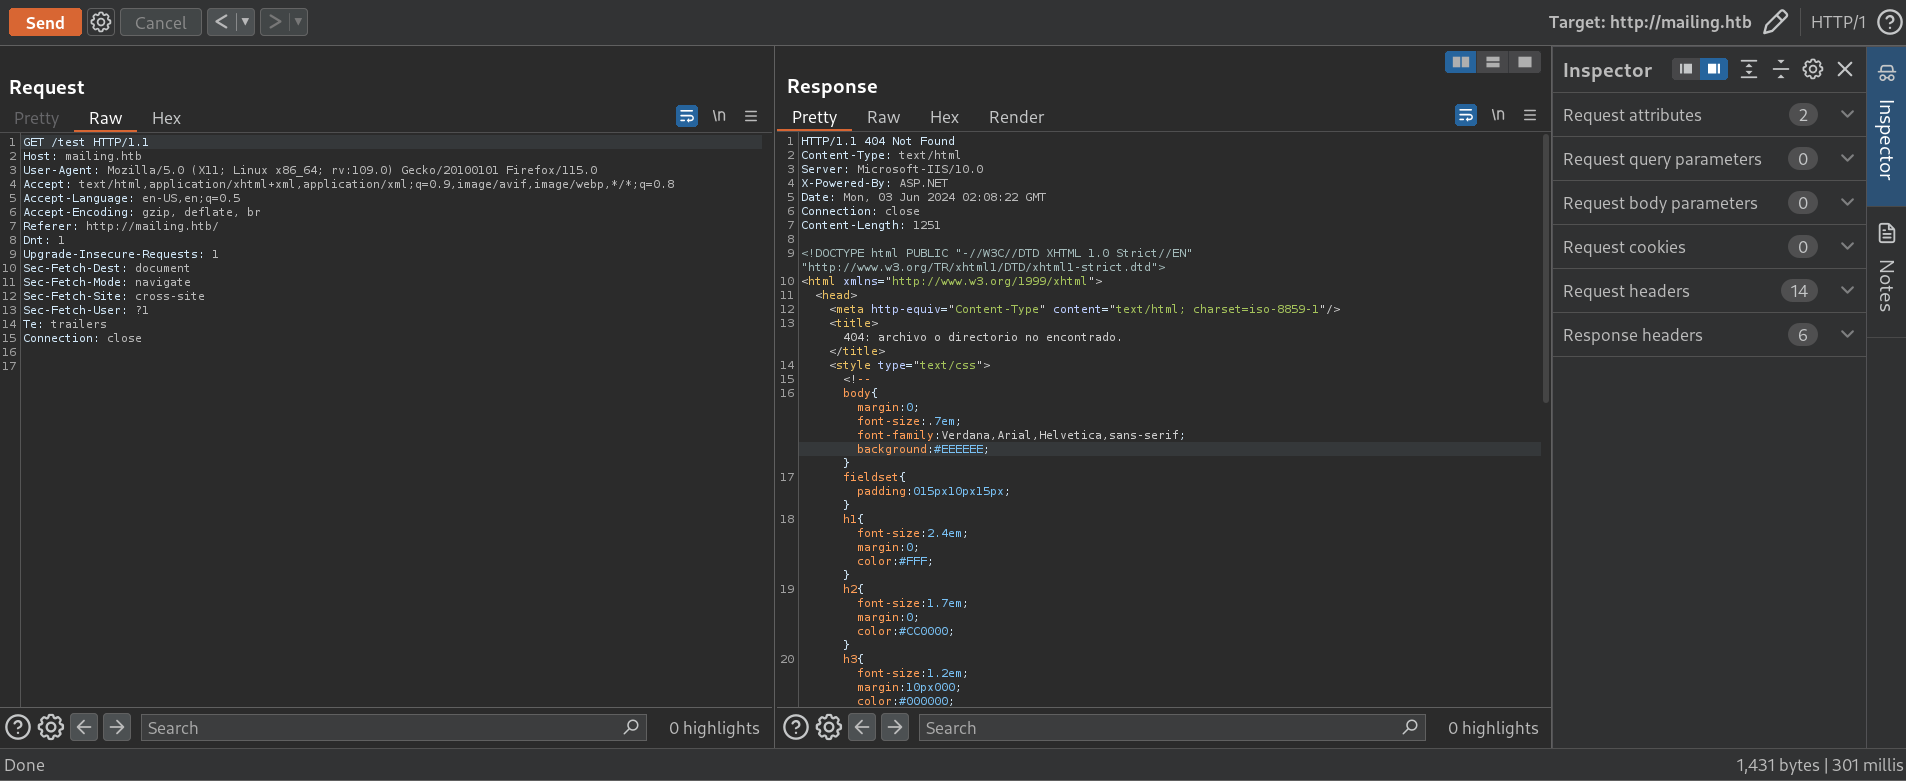Dock Inspector panel layout to left option
Image resolution: width=1906 pixels, height=781 pixels.
click(1686, 69)
